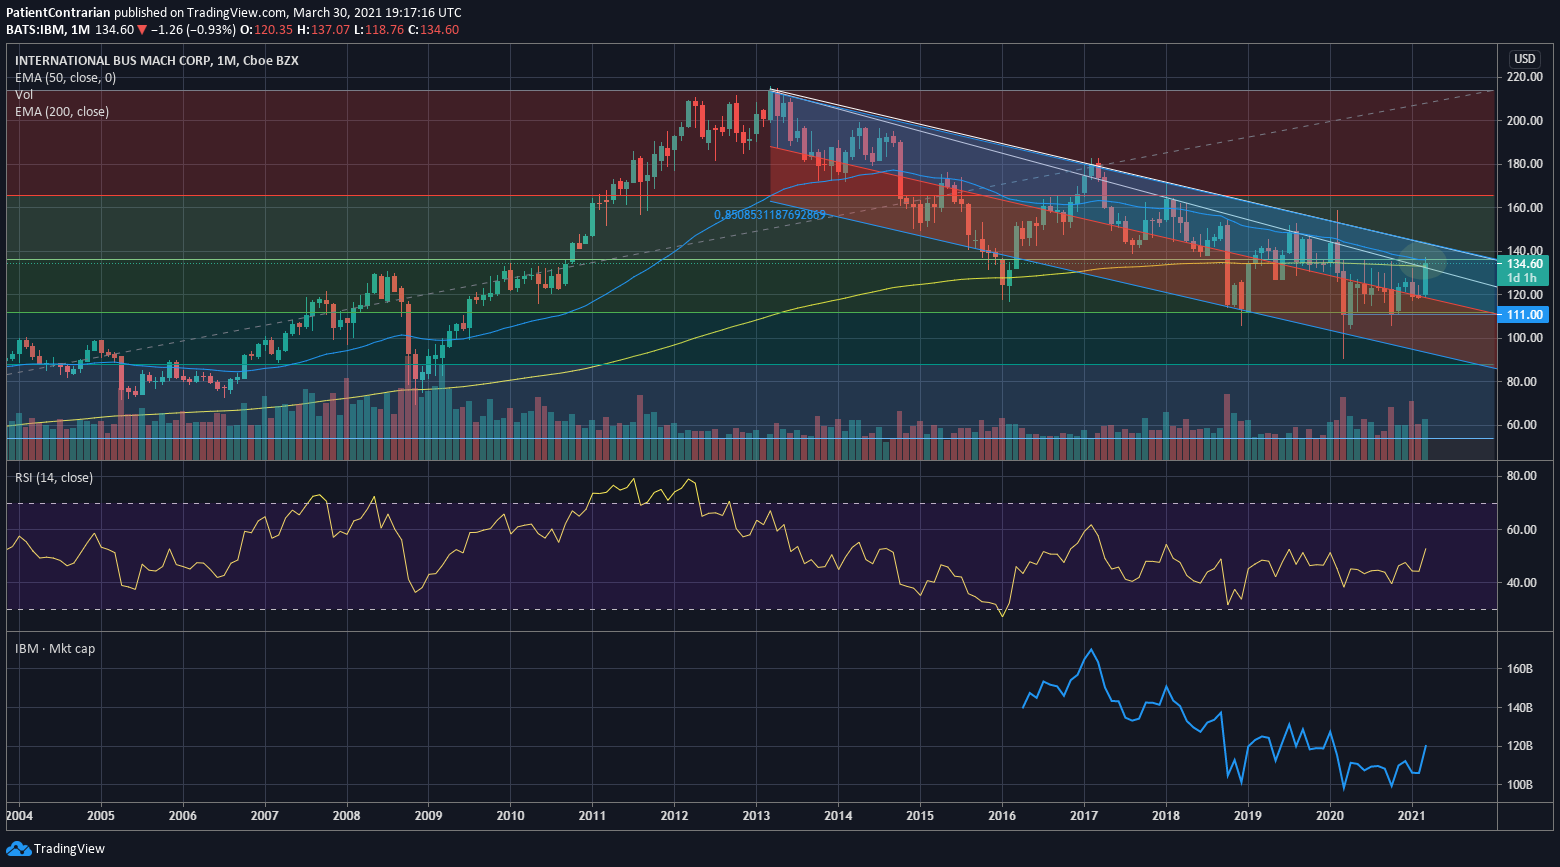Screen dimensions: 1560x867
Task: Select the EMA (200, close) indicator label
Action: point(62,112)
